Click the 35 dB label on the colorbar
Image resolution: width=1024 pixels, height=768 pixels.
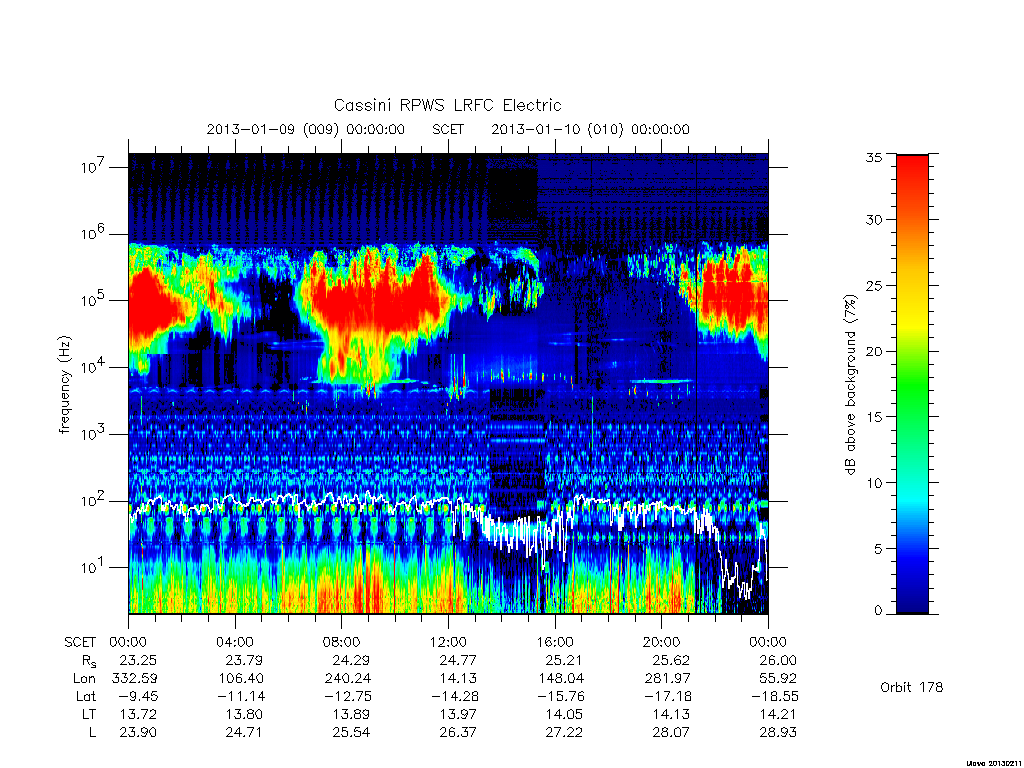[873, 157]
